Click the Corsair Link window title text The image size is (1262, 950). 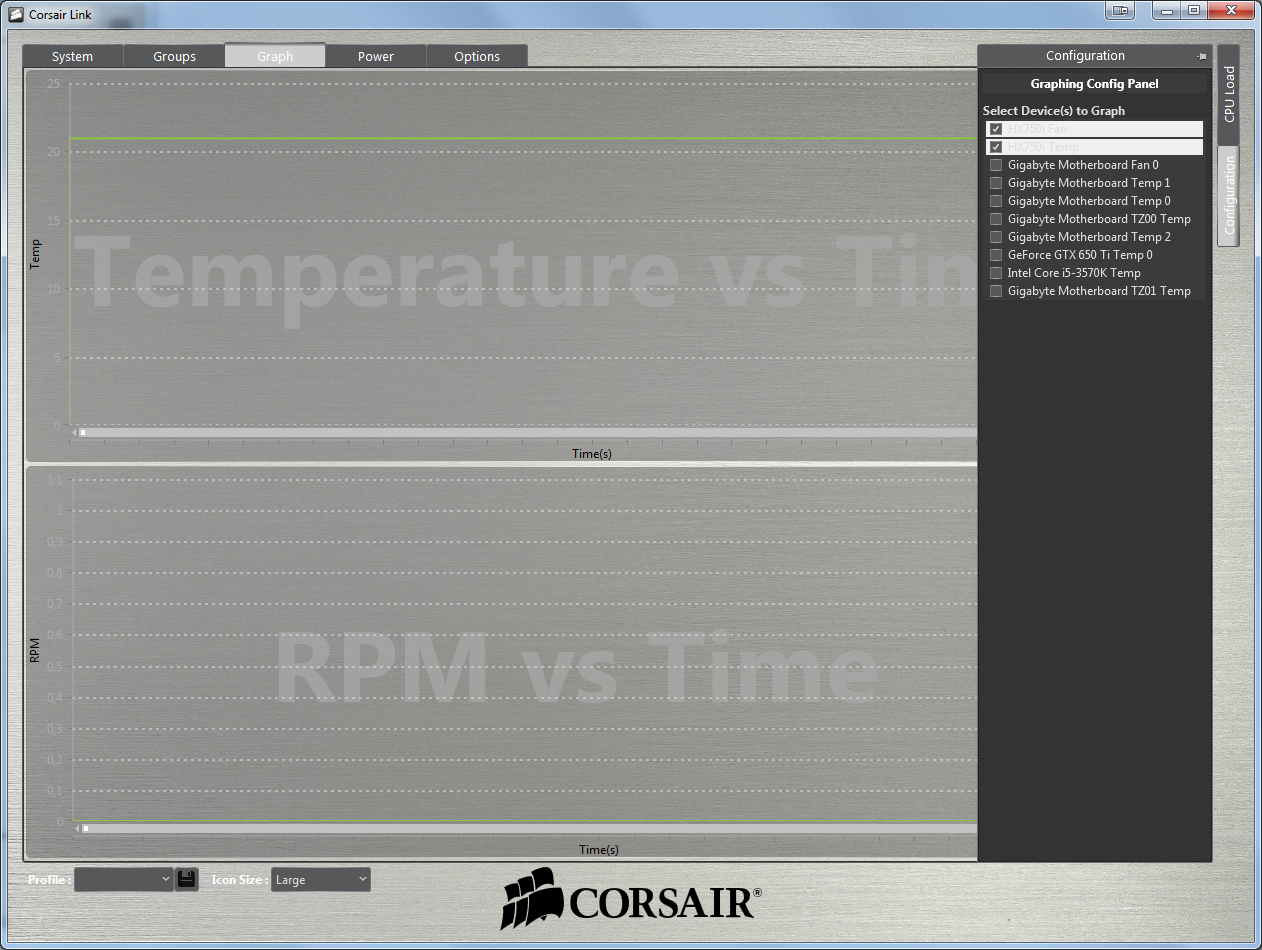coord(60,15)
